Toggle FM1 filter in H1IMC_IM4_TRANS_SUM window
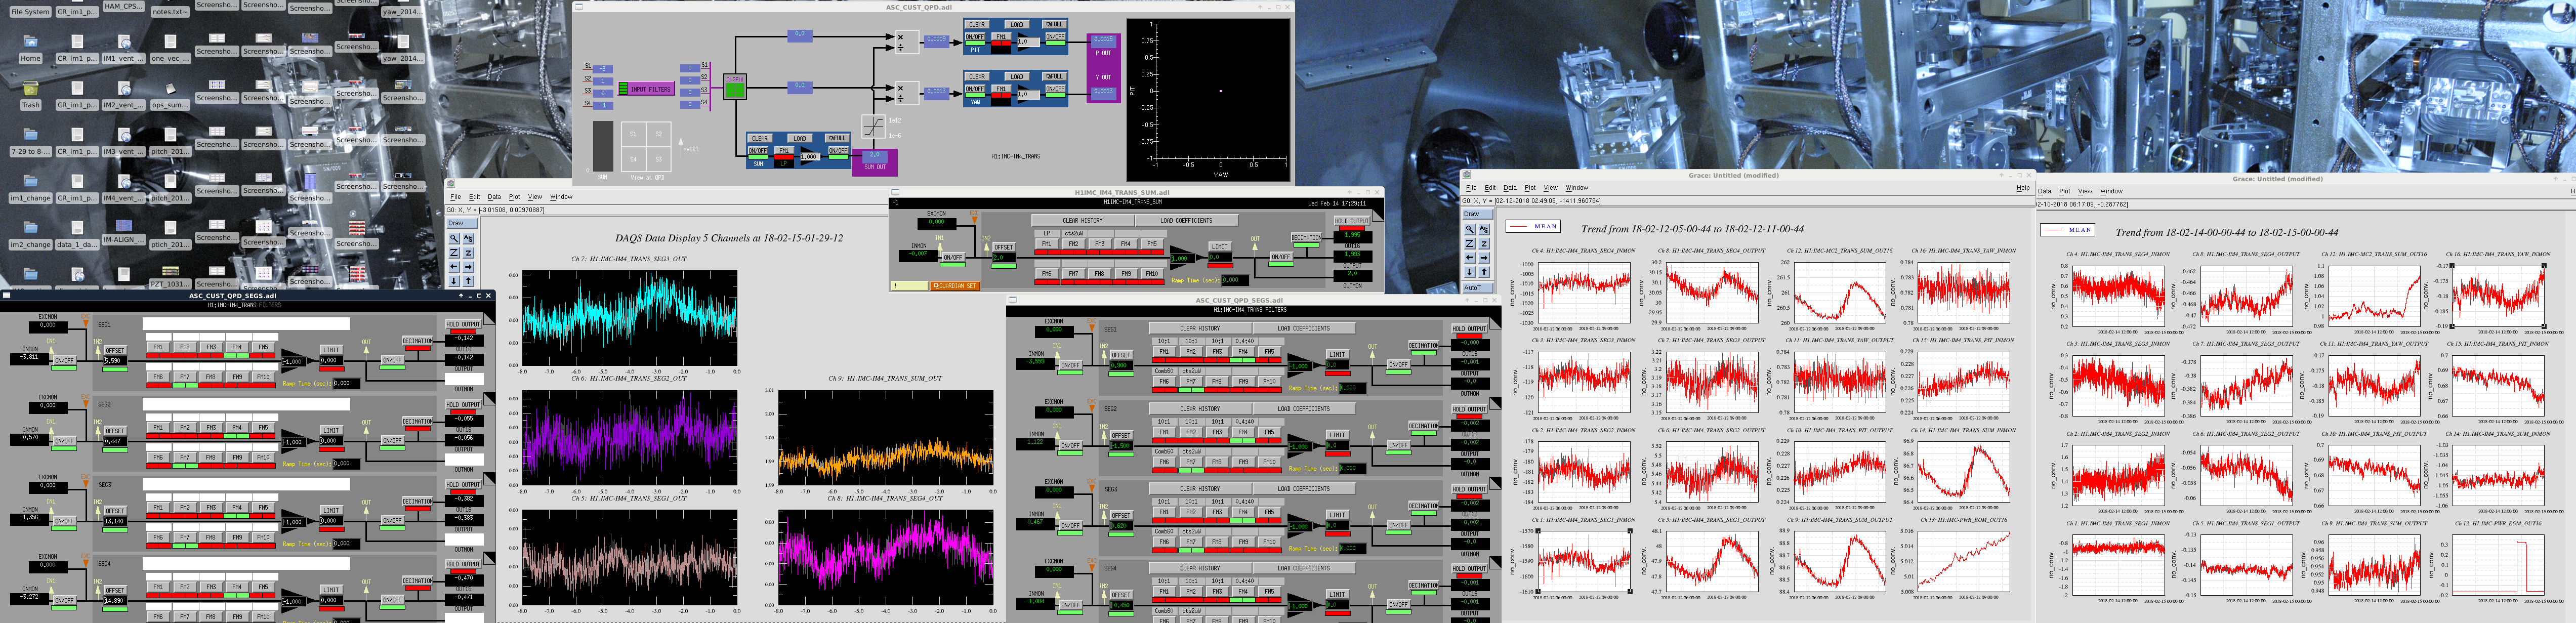 coord(1047,244)
